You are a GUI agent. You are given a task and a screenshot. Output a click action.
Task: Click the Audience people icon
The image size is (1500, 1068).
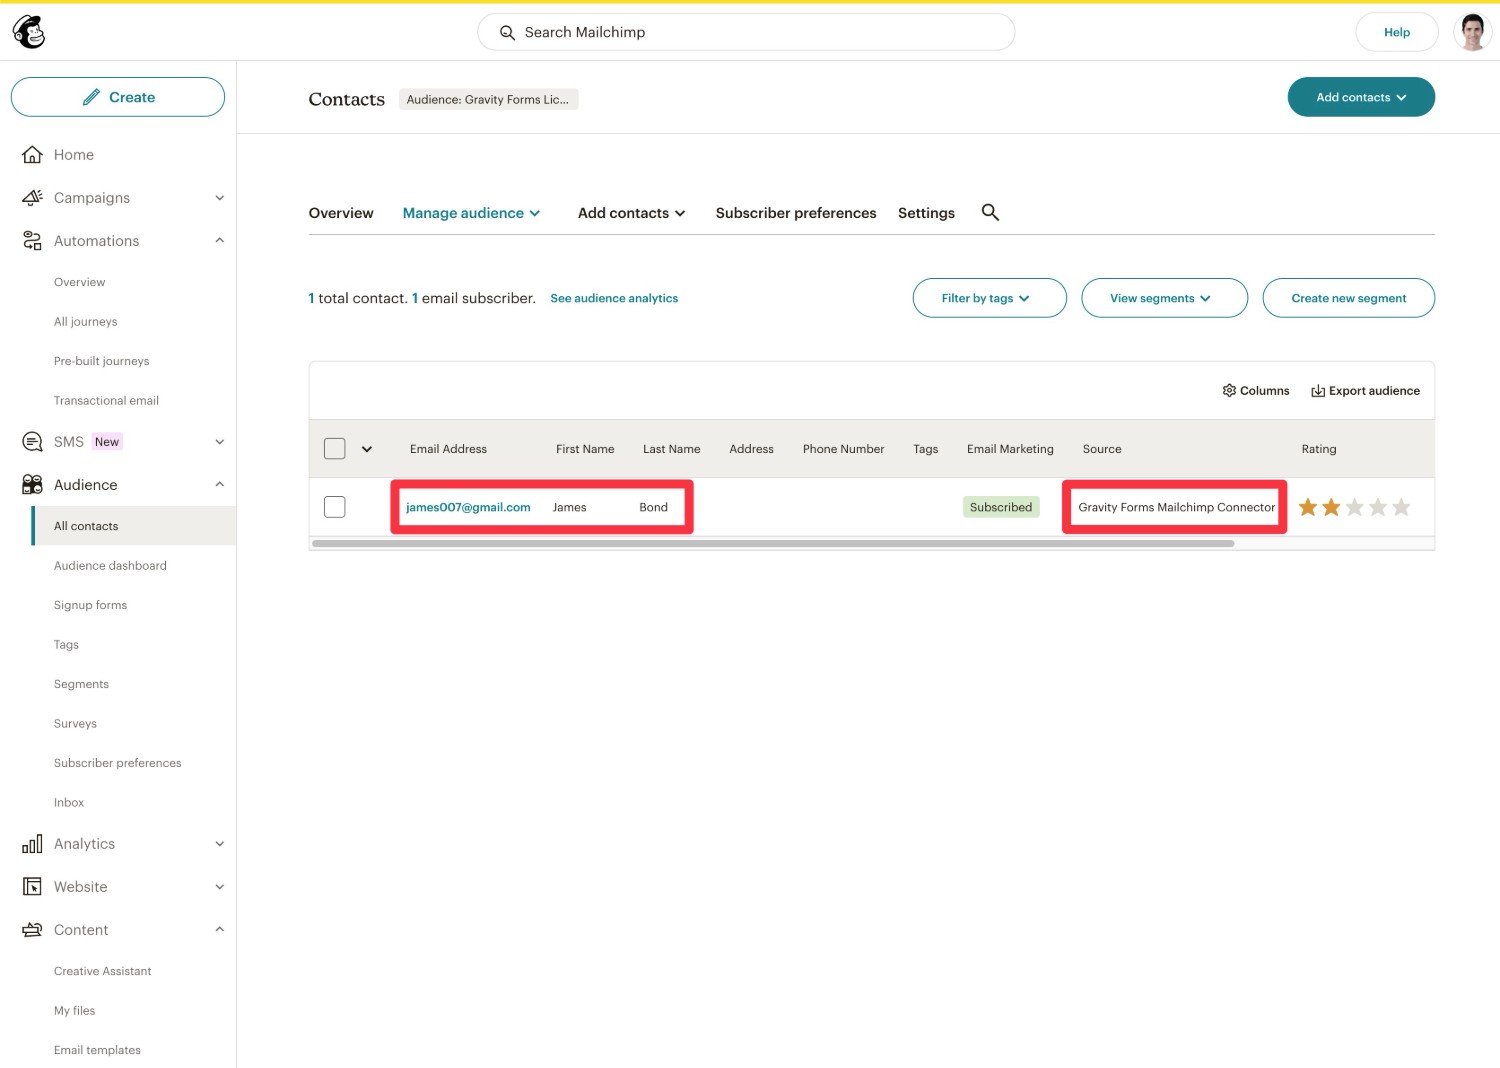(32, 485)
